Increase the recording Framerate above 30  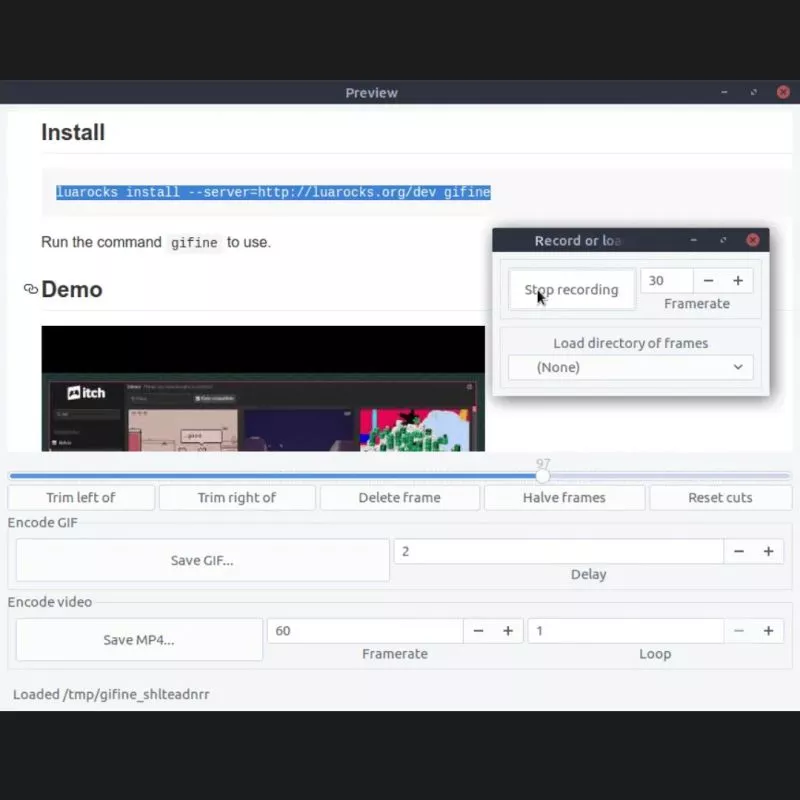738,280
